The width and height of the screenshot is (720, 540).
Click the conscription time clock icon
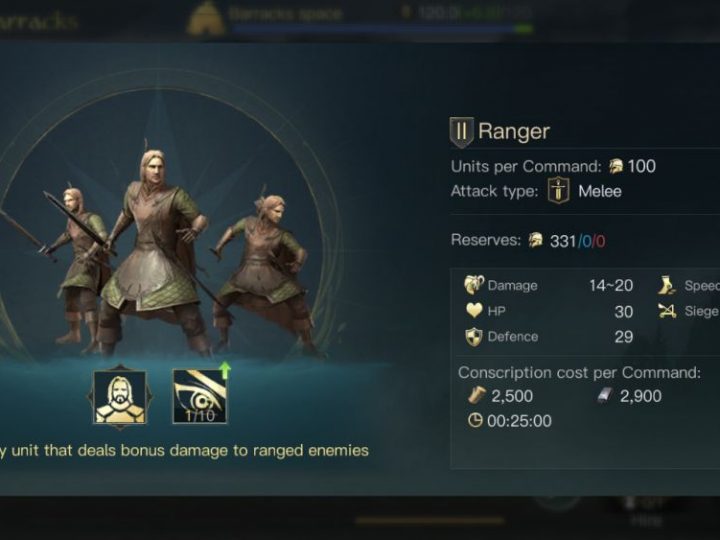(x=475, y=420)
